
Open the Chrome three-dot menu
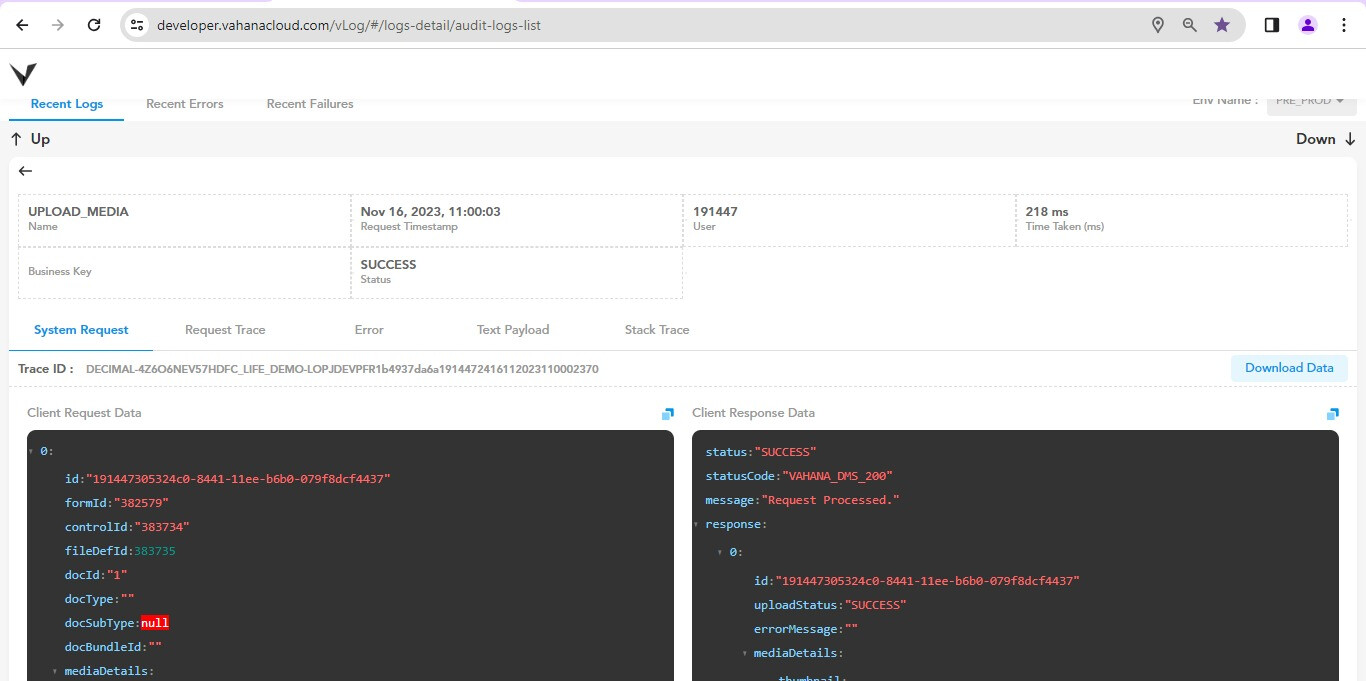pyautogui.click(x=1344, y=25)
